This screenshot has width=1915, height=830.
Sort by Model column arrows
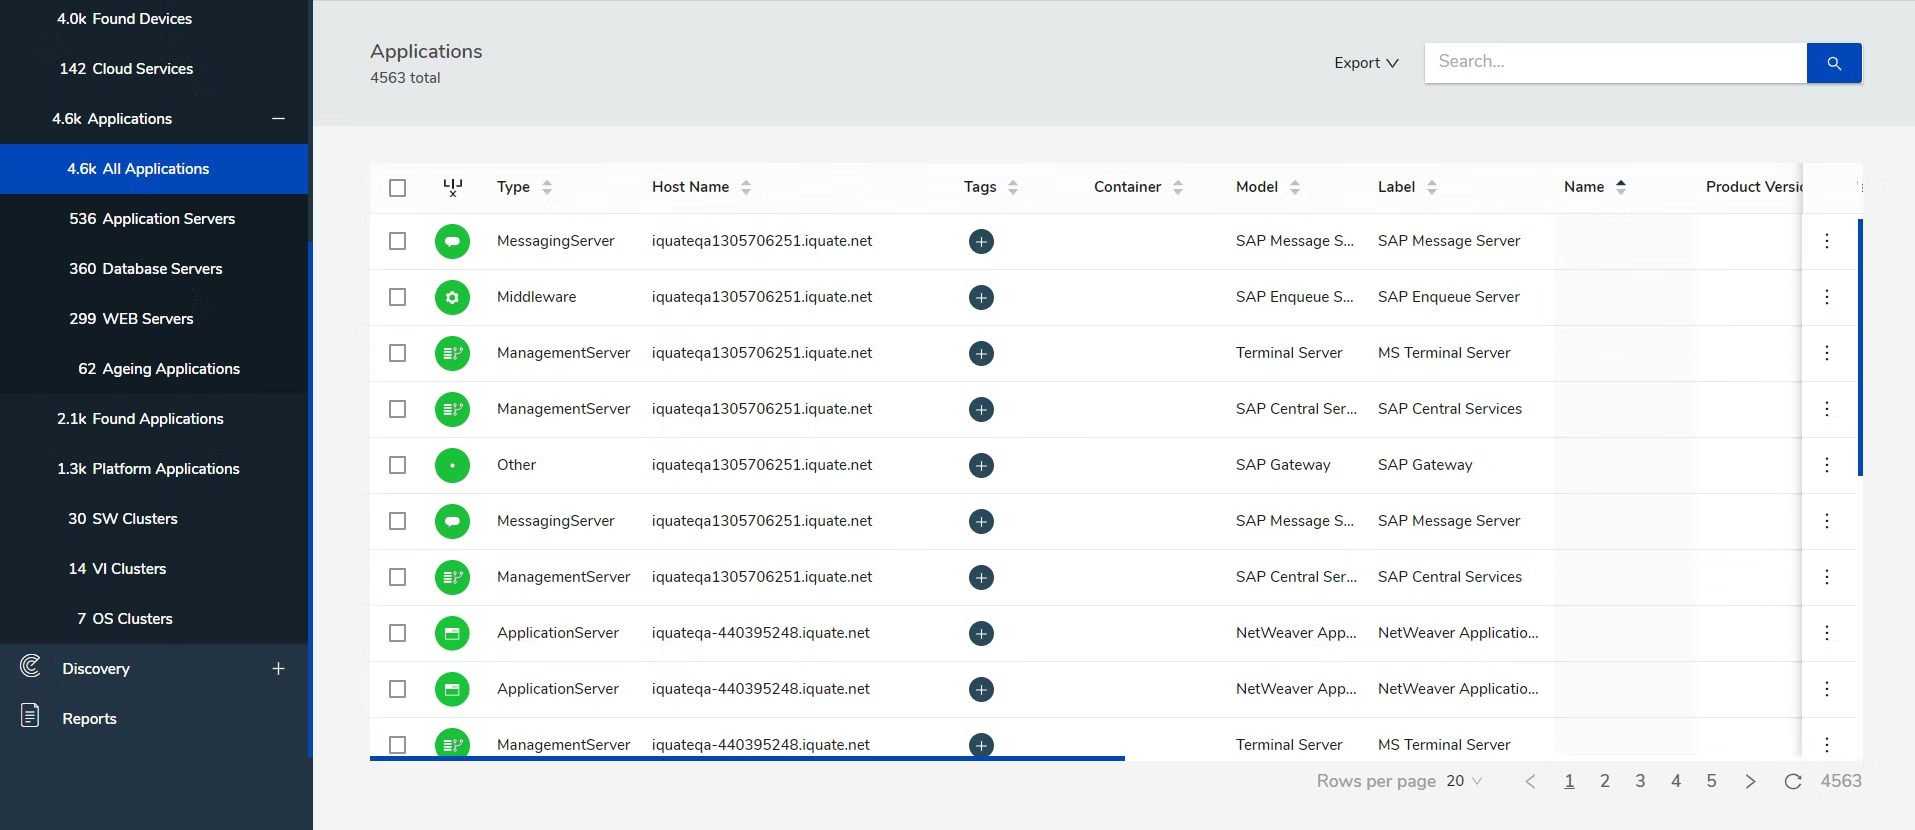click(1295, 187)
